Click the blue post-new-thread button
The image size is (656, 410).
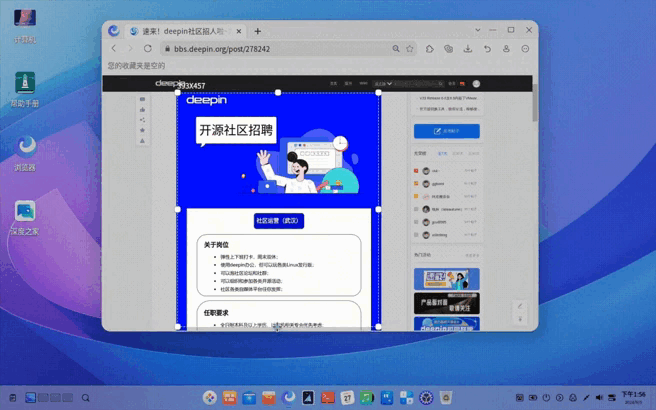coord(447,131)
